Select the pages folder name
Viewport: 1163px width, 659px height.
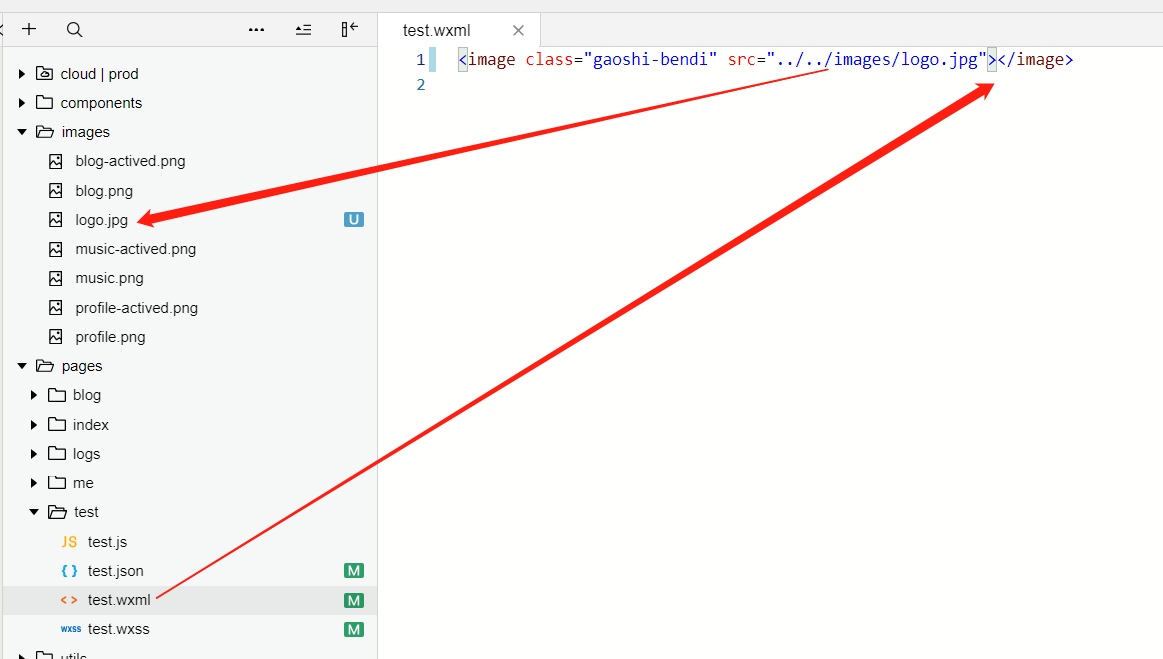click(x=82, y=366)
